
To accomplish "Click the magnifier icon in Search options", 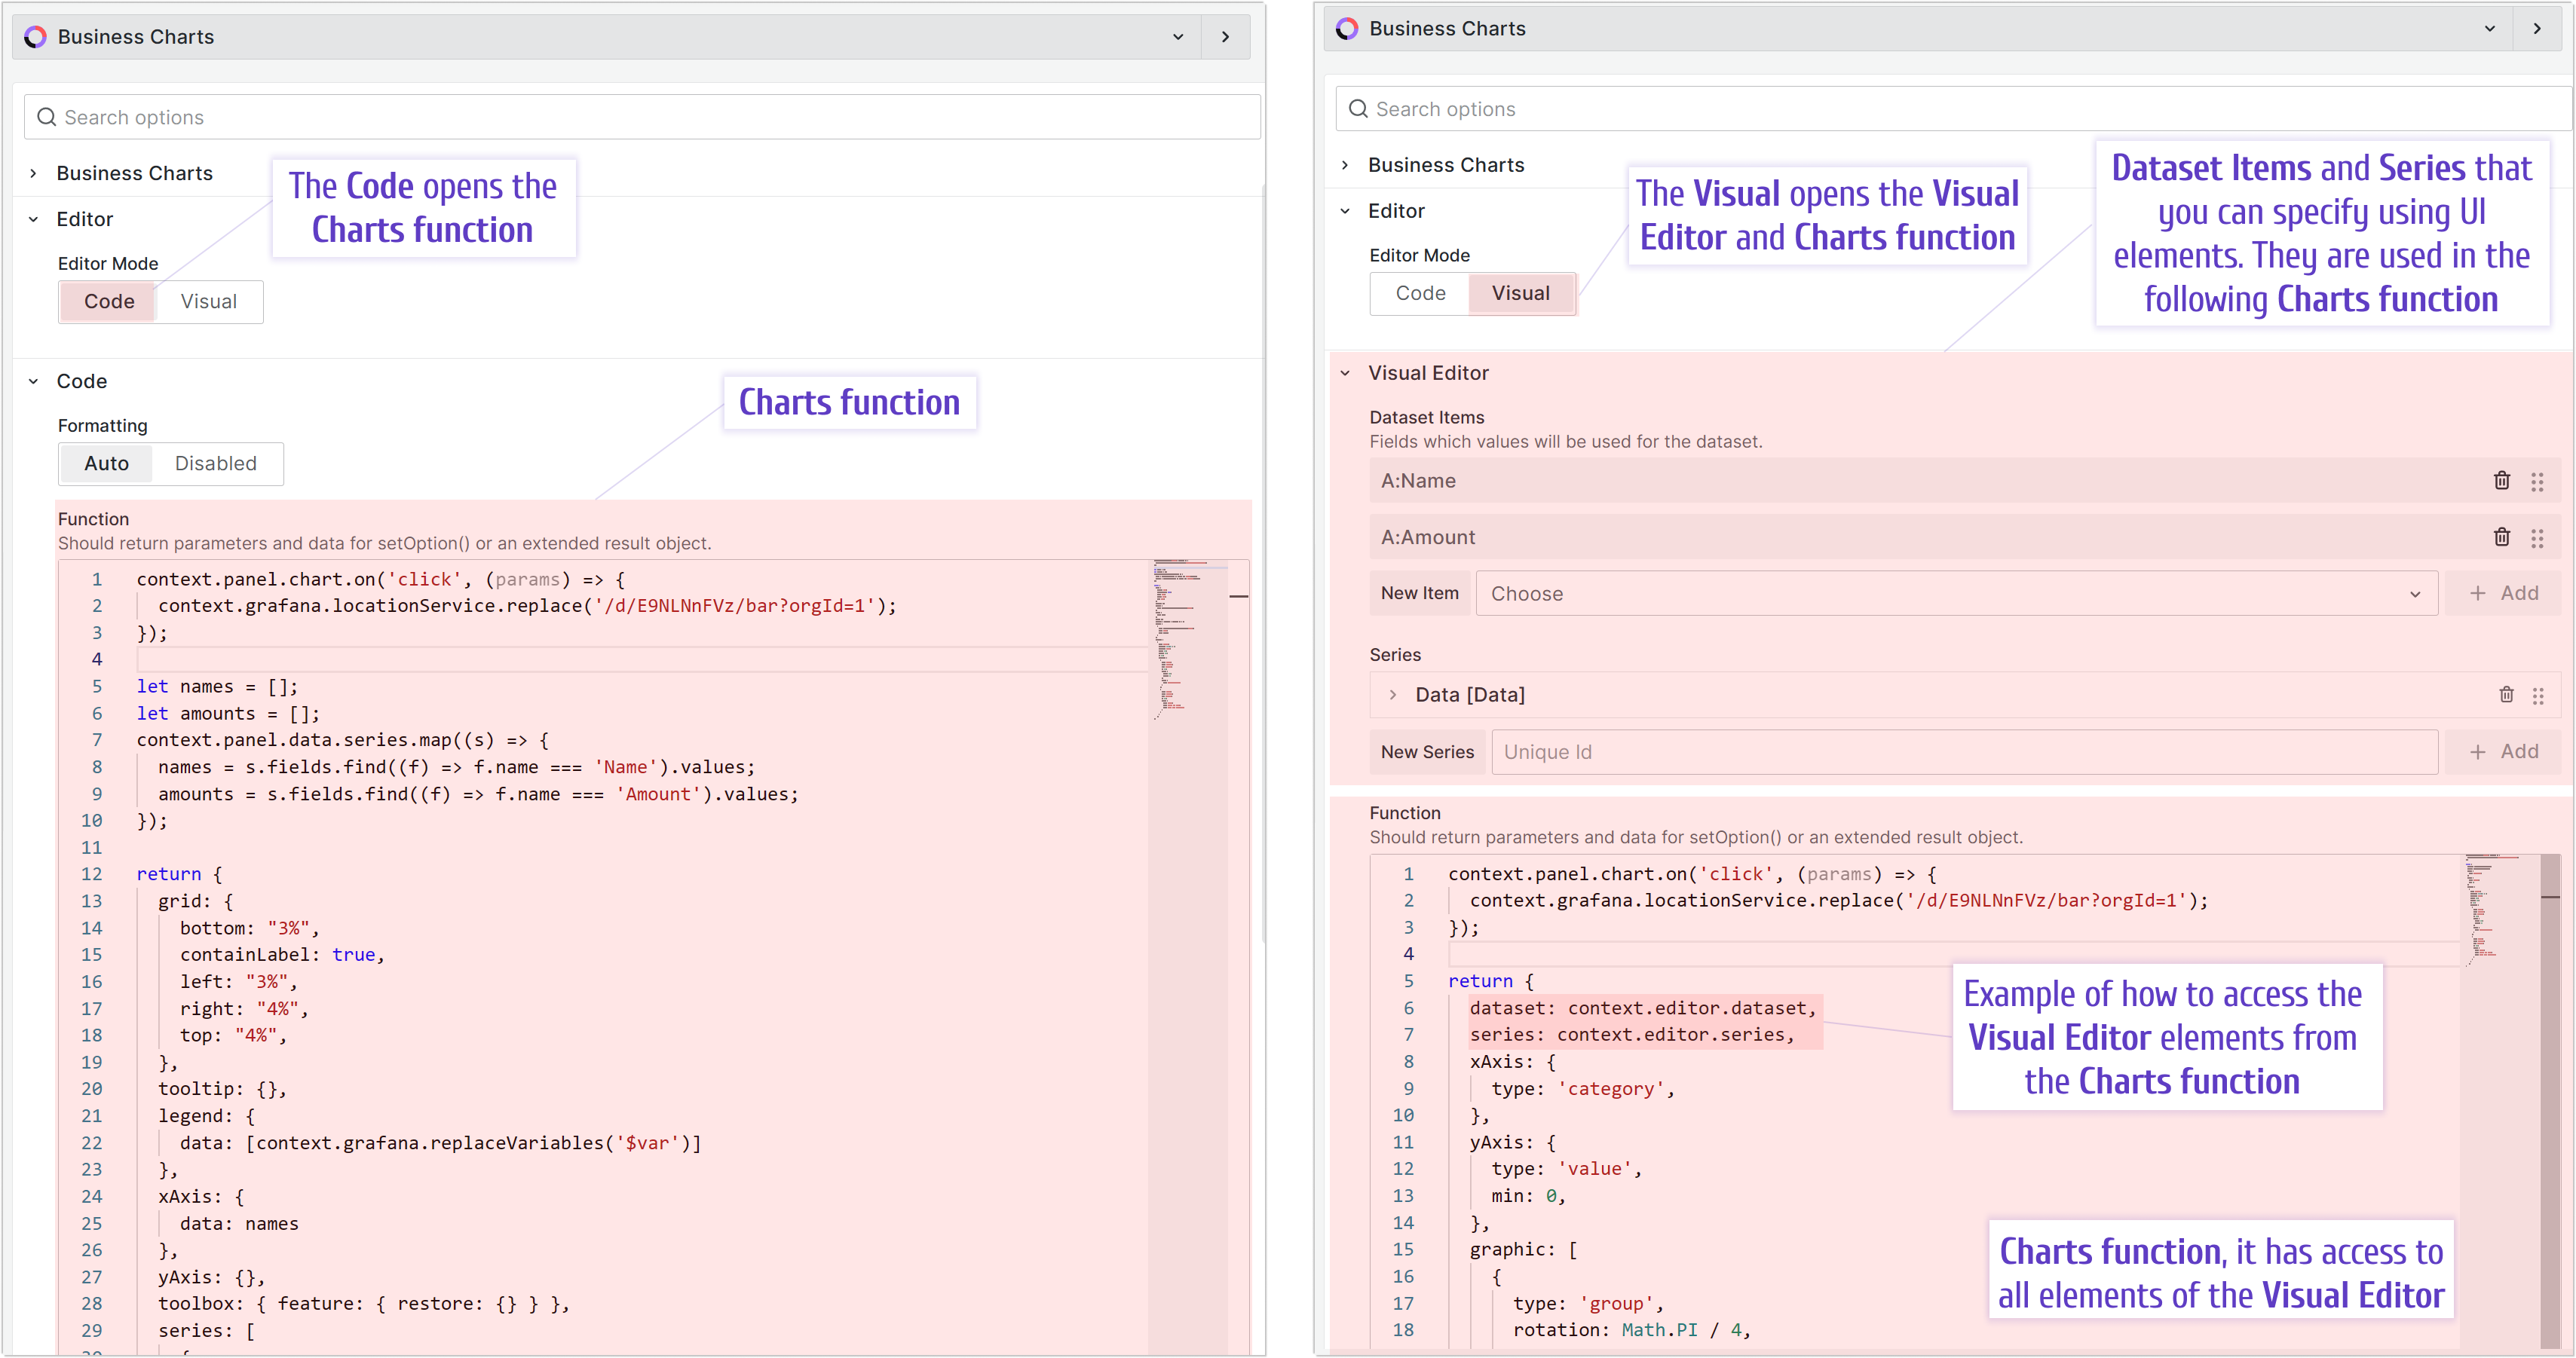I will (46, 116).
